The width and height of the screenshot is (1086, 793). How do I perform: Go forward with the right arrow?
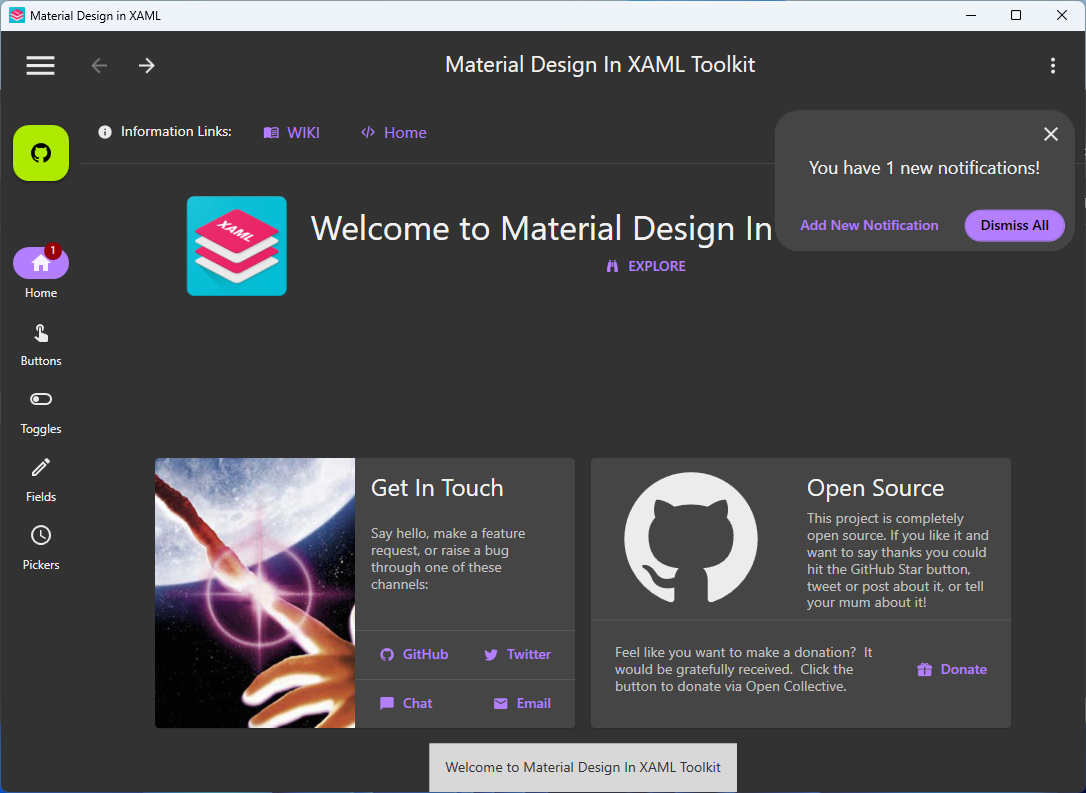pos(146,65)
